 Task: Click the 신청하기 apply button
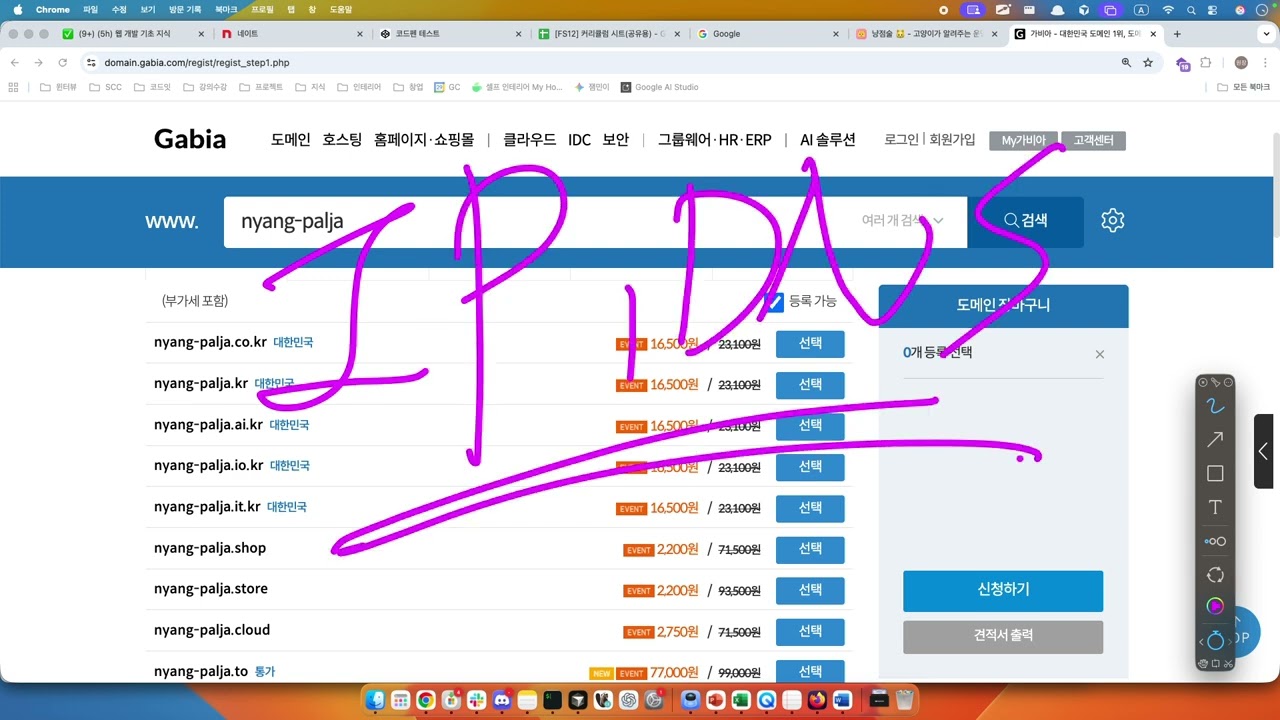pos(1003,591)
